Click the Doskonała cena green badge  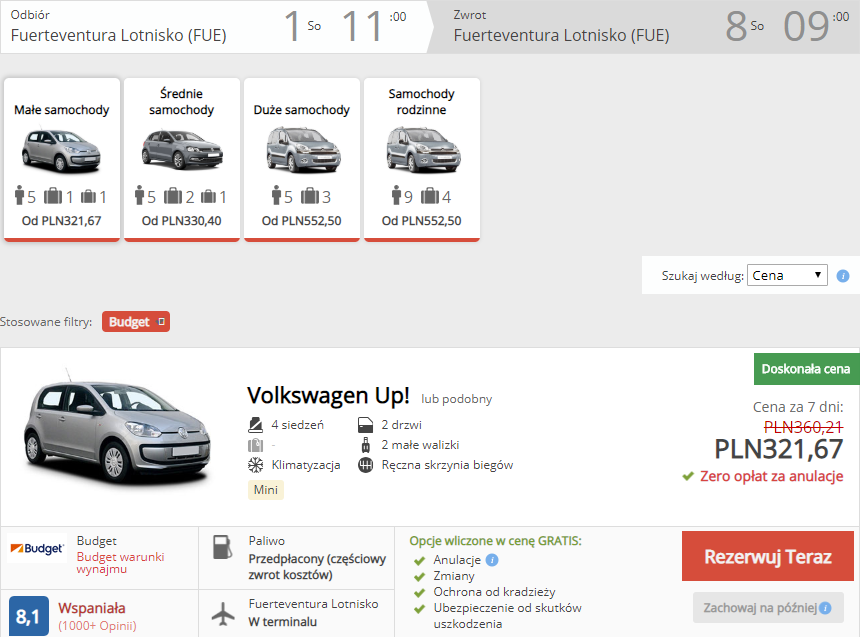pos(806,369)
